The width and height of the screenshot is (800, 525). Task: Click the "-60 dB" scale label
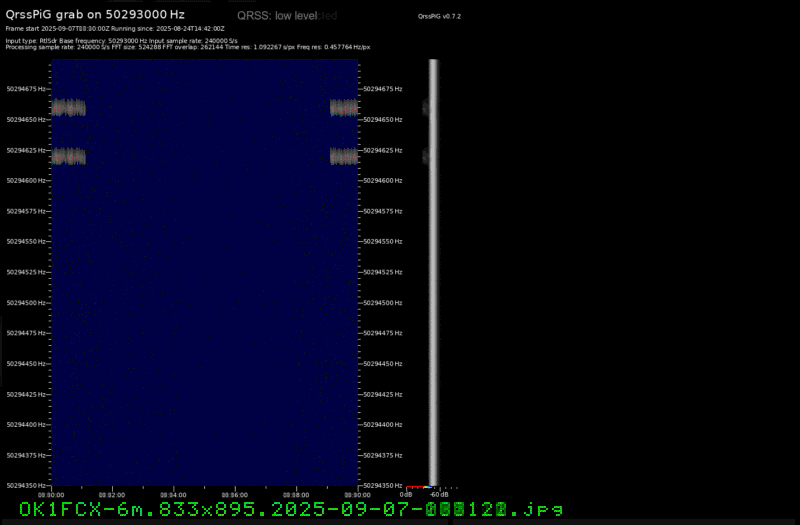[439, 495]
